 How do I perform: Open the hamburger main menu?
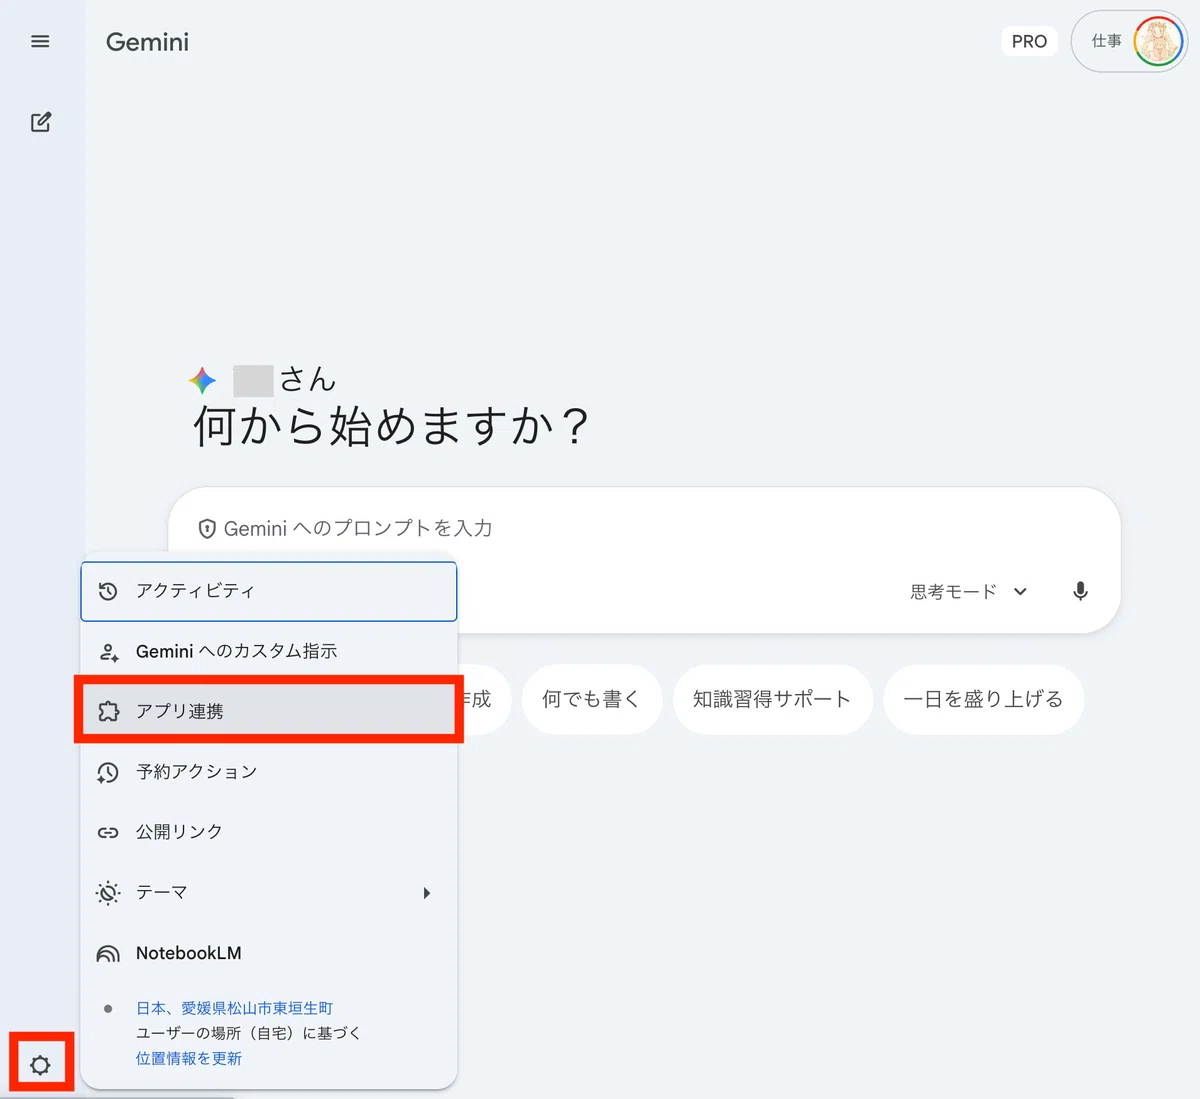tap(40, 41)
